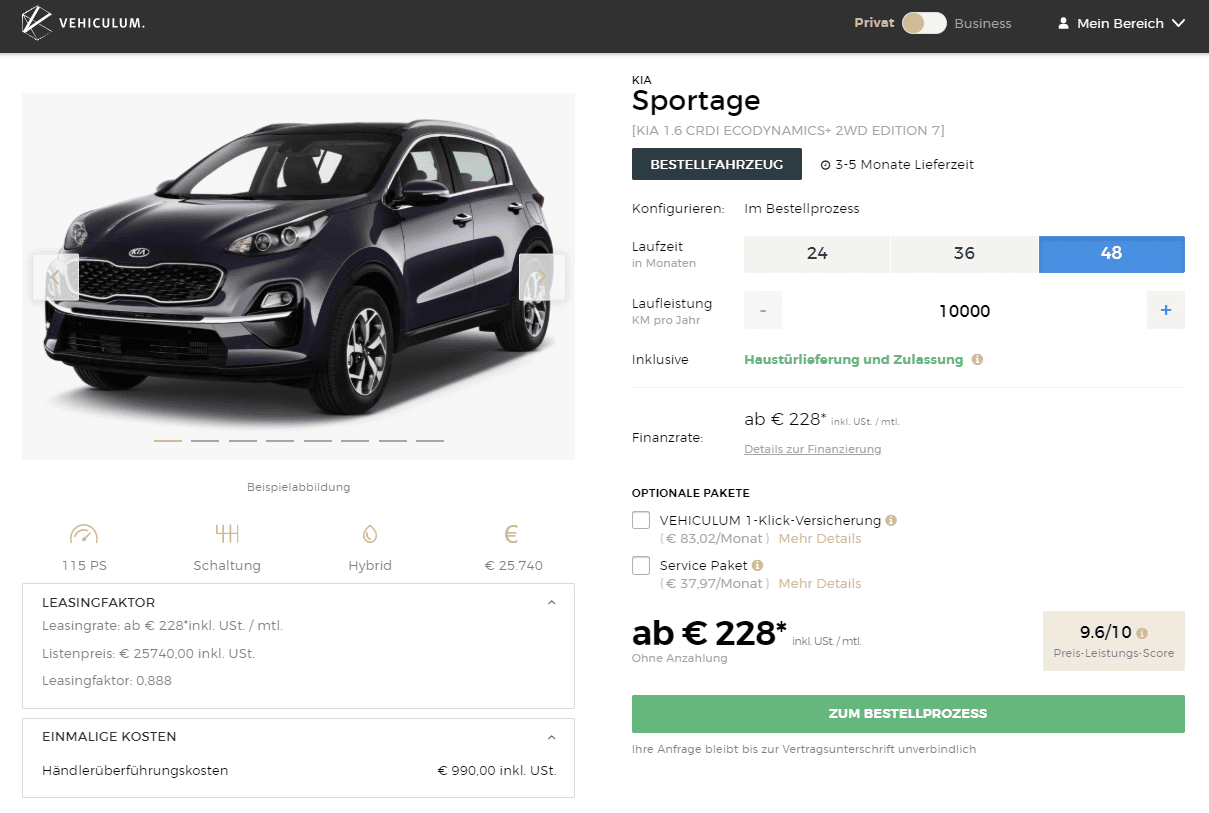Show previous car image with left arrow
Image resolution: width=1209 pixels, height=813 pixels.
pyautogui.click(x=56, y=277)
